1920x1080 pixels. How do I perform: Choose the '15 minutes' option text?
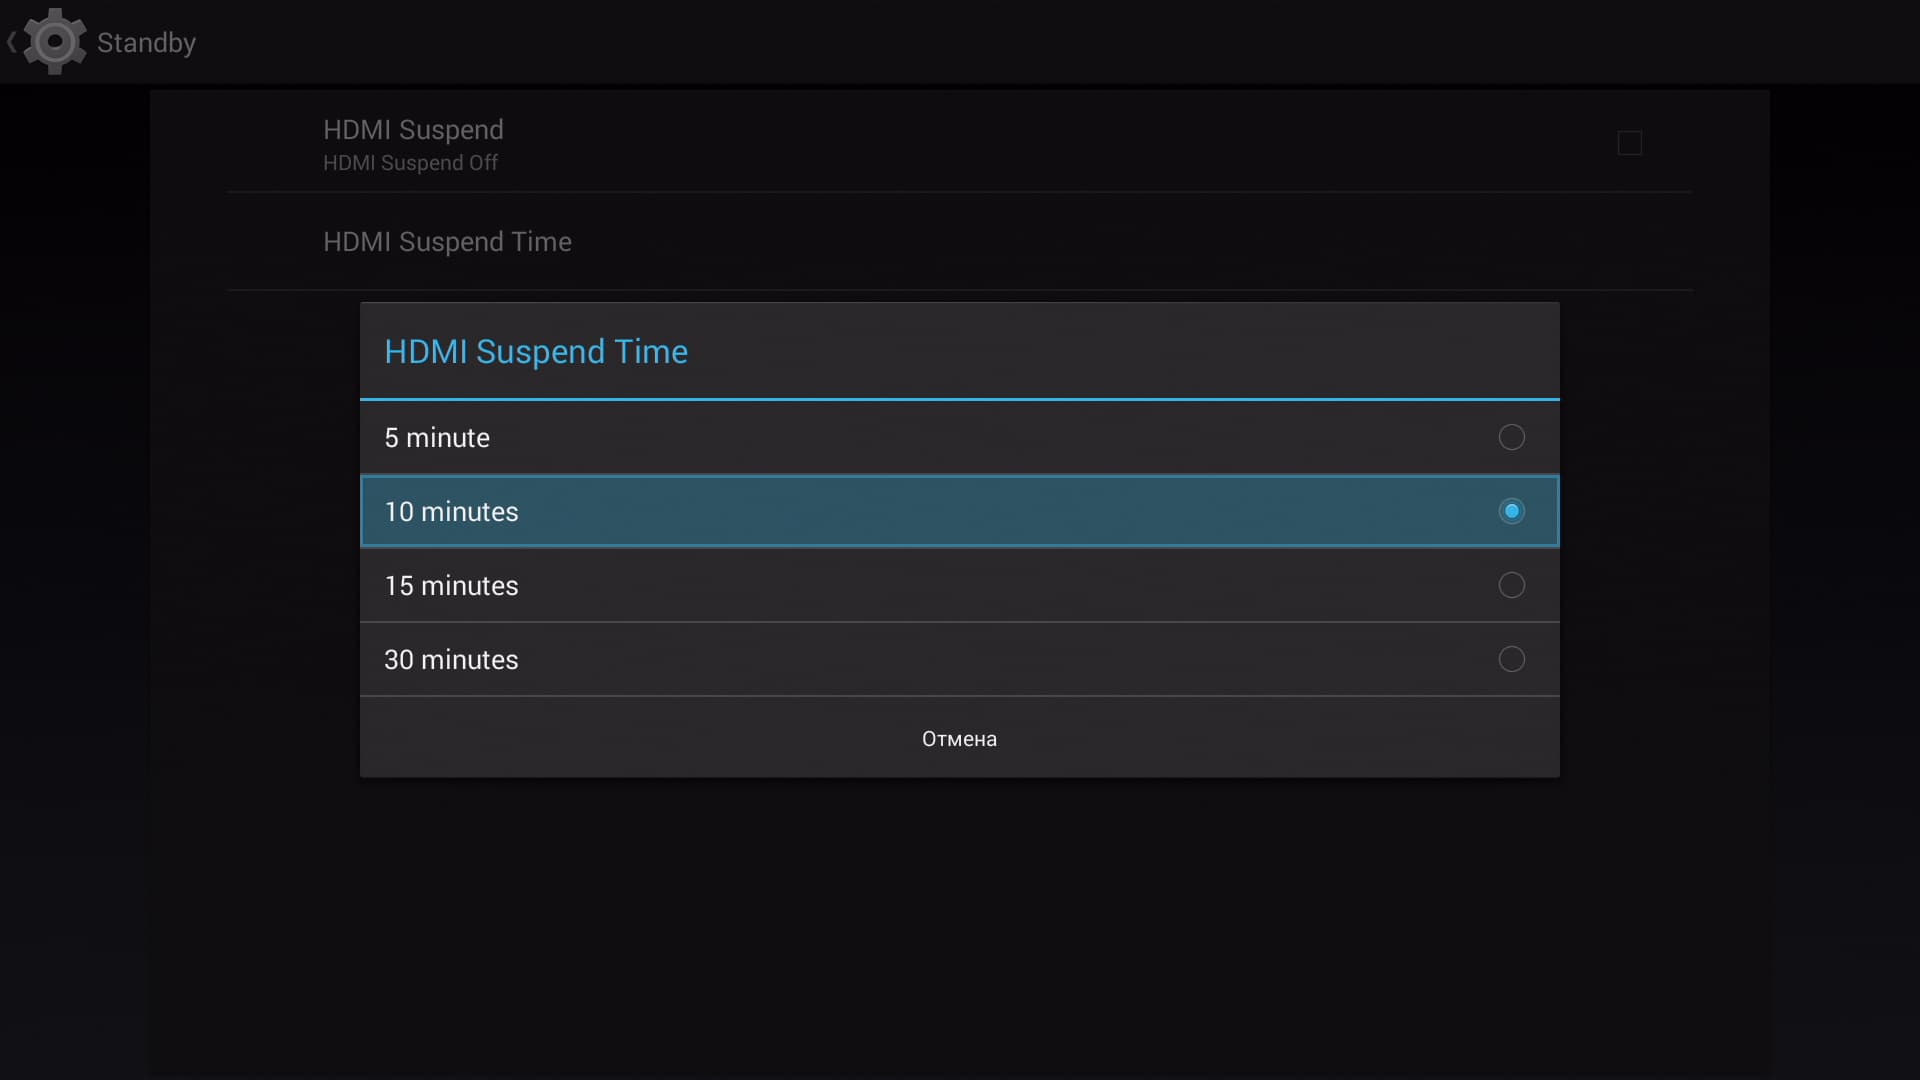[451, 586]
